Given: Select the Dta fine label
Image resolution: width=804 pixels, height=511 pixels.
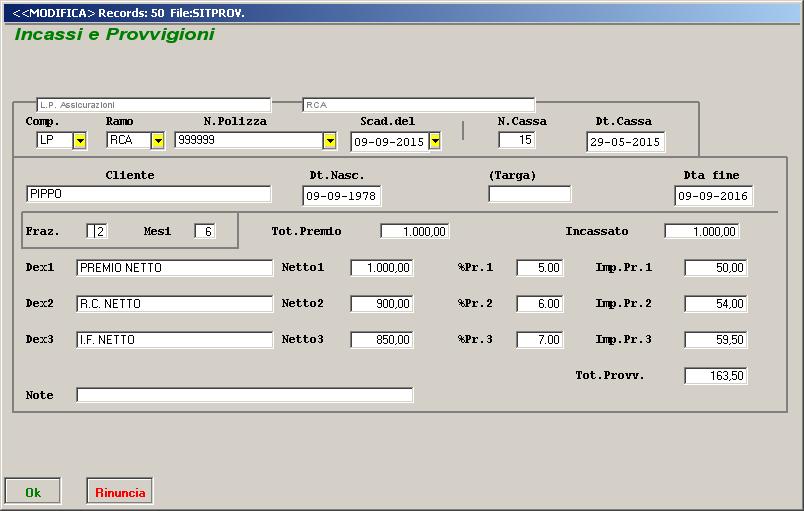Looking at the screenshot, I should (711, 175).
